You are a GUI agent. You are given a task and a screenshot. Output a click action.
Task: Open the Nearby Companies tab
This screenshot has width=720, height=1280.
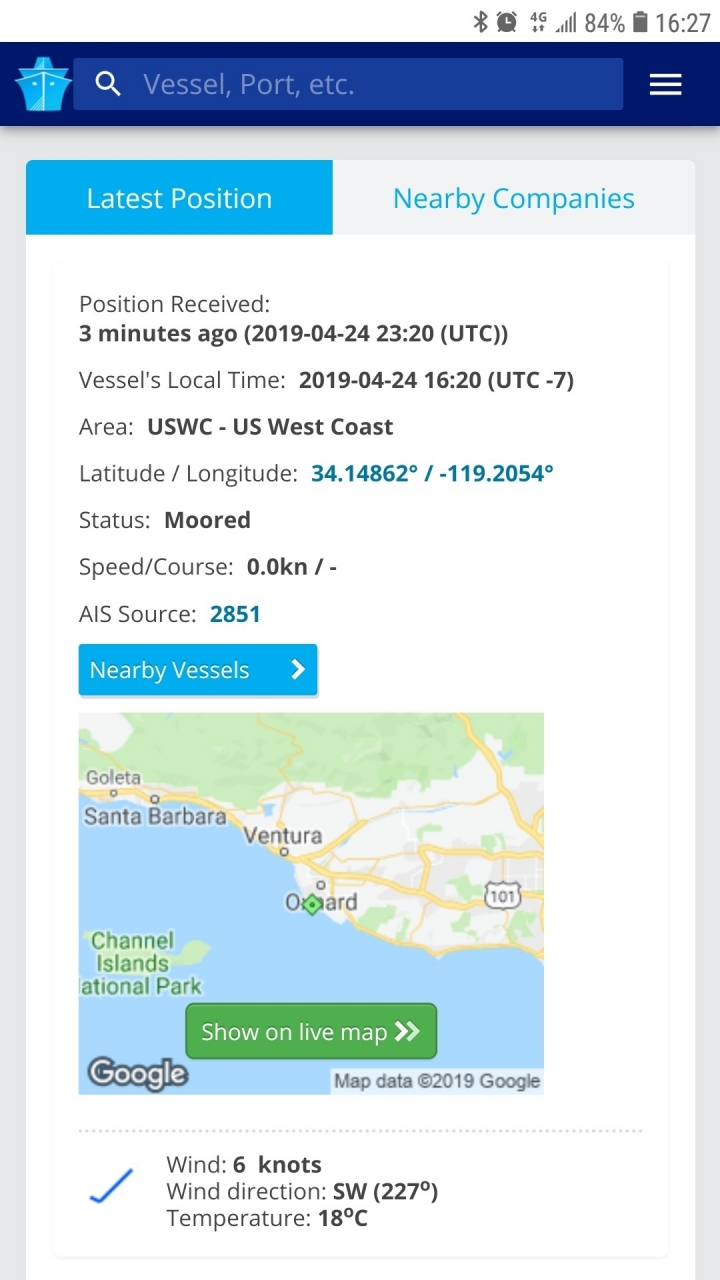[513, 198]
